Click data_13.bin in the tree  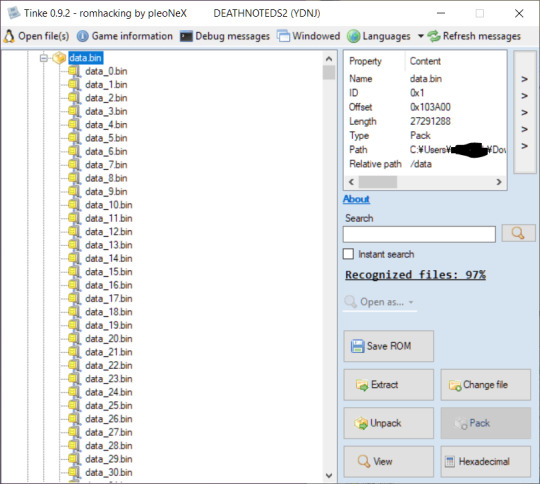(x=109, y=245)
